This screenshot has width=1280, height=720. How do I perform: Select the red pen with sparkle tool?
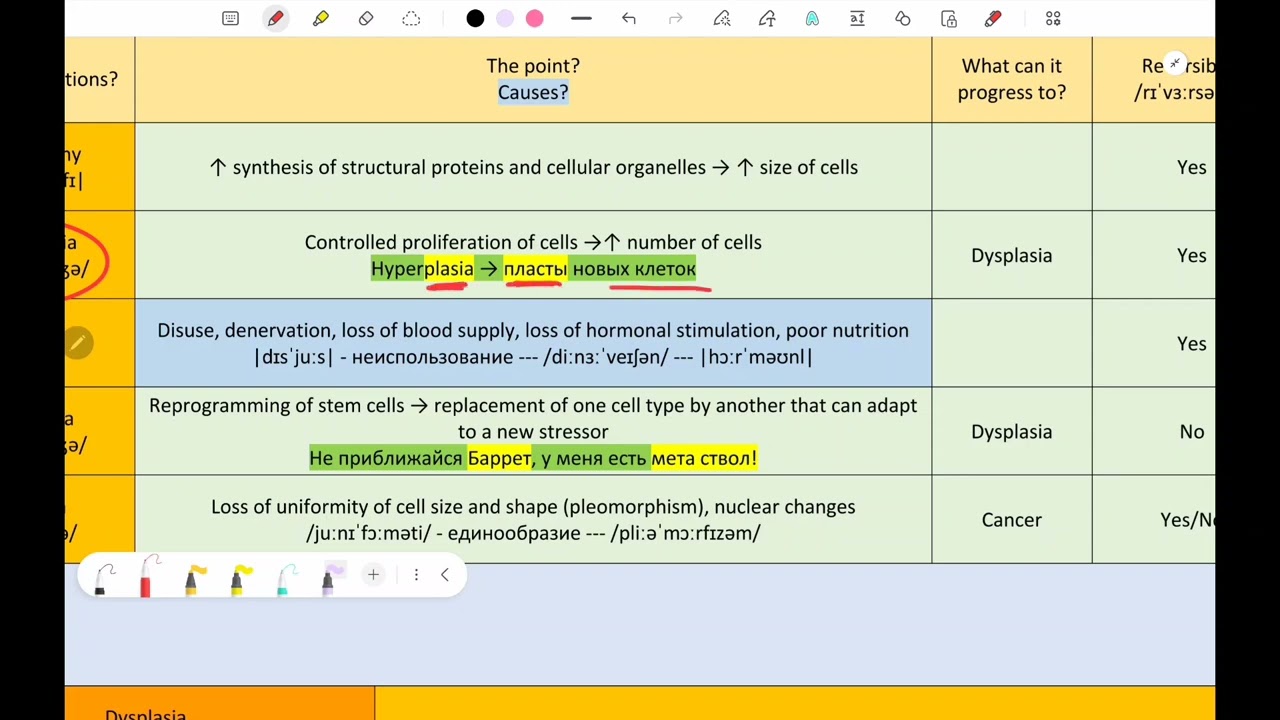coord(993,19)
